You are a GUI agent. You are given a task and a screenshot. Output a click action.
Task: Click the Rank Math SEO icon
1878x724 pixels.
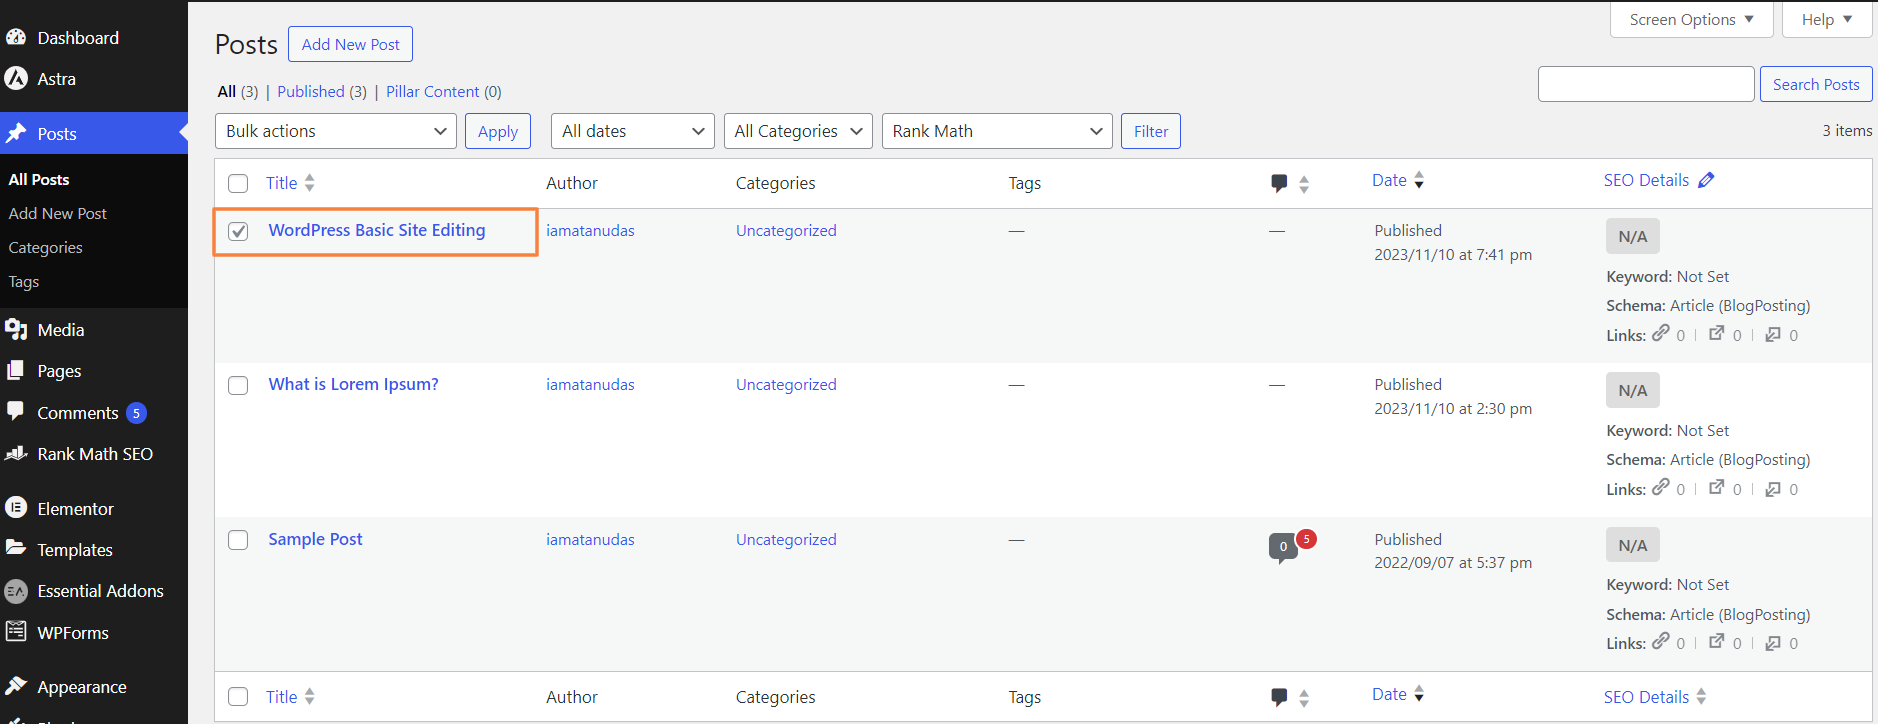(x=16, y=453)
